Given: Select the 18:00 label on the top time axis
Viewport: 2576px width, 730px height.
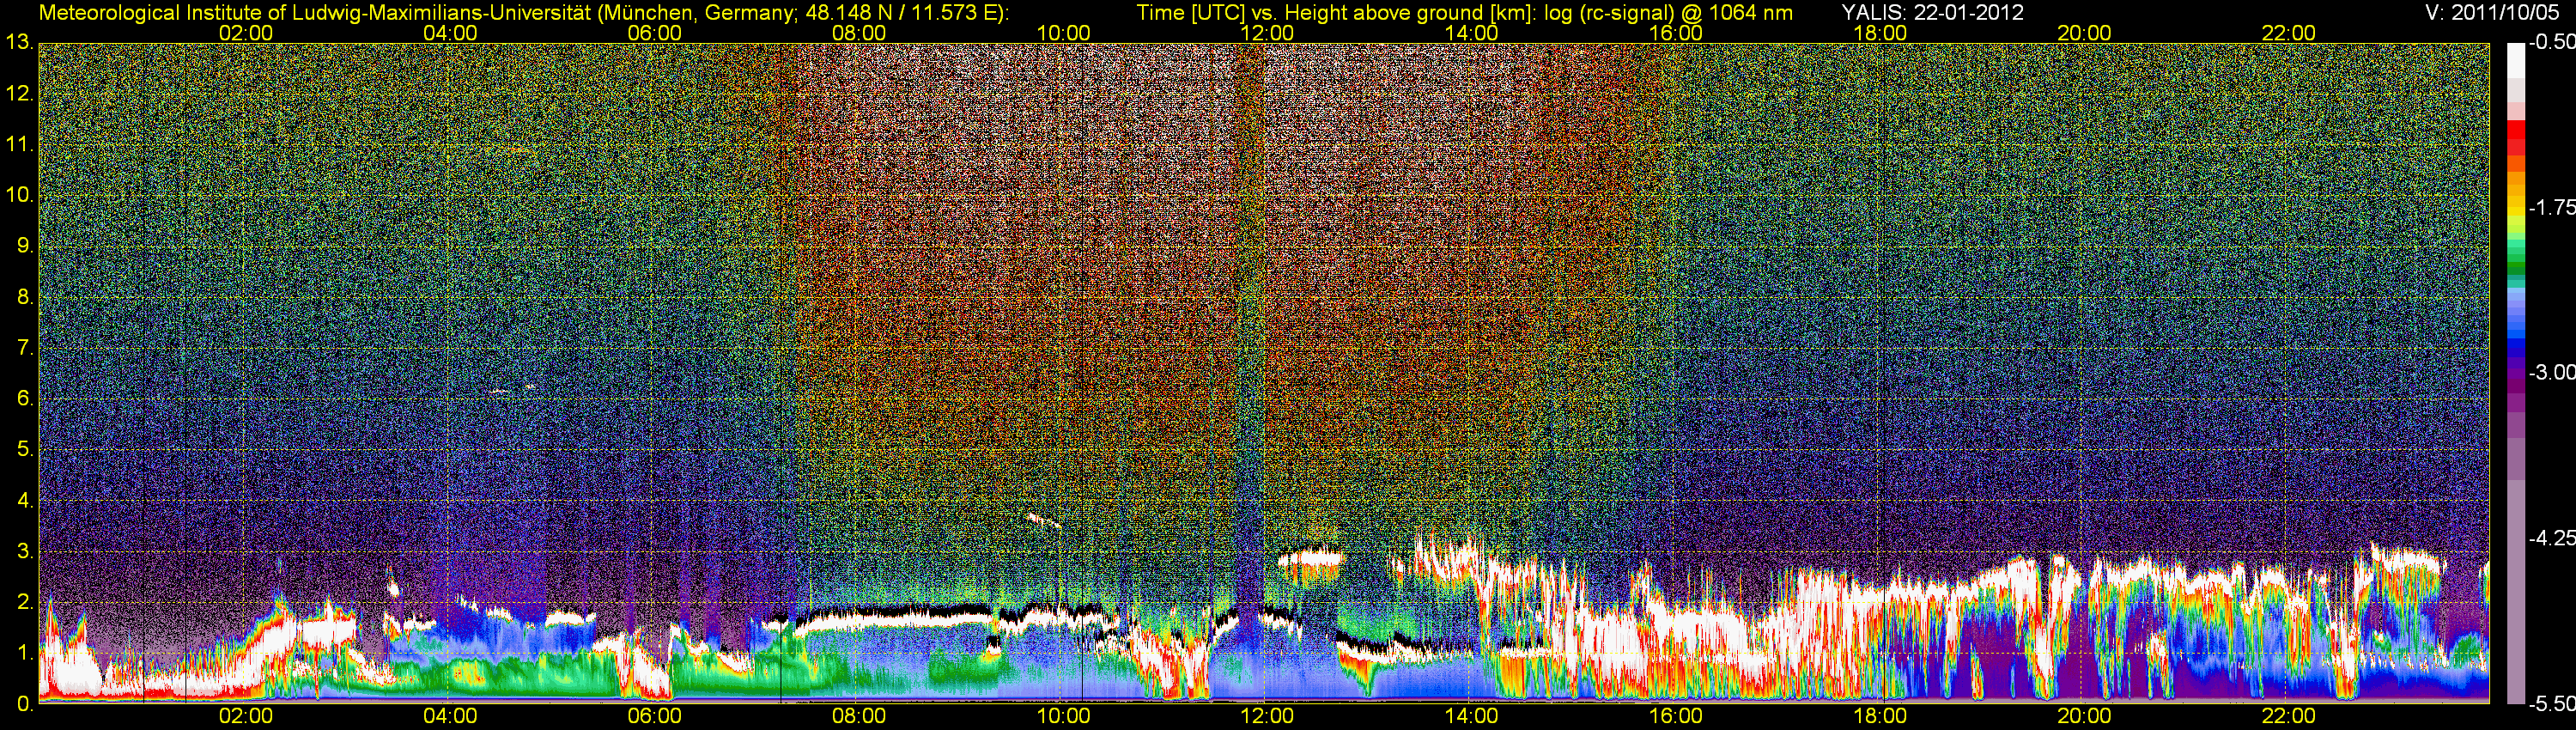Looking at the screenshot, I should (1880, 33).
